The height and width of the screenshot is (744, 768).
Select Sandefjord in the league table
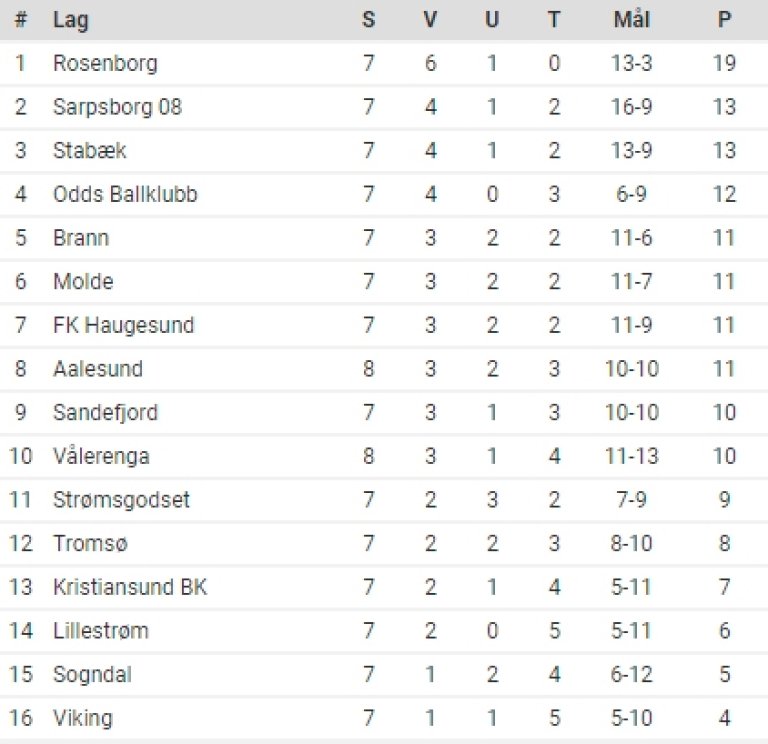point(105,412)
